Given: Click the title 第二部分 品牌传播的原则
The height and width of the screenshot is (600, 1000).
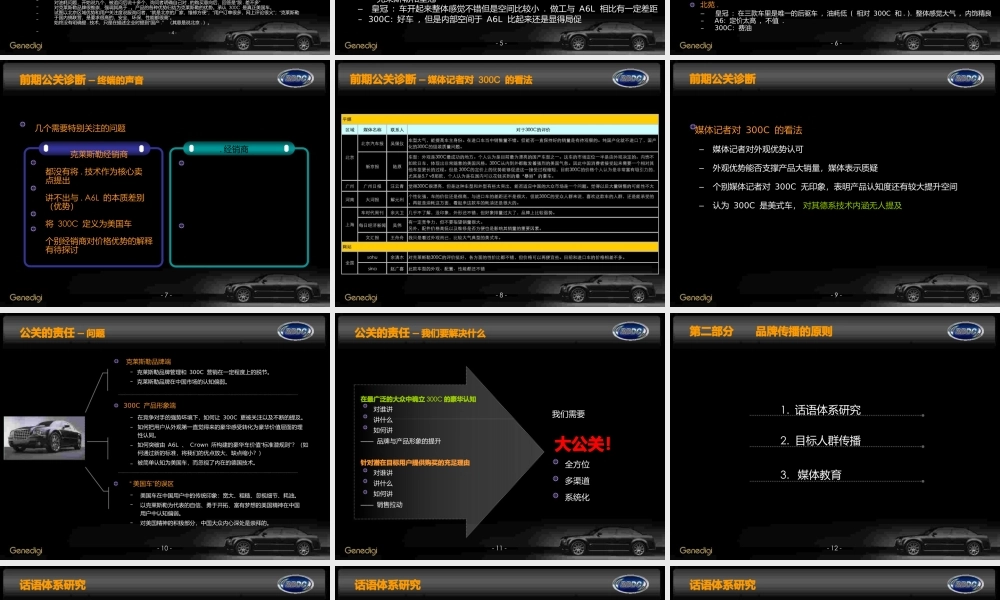Looking at the screenshot, I should tap(761, 332).
